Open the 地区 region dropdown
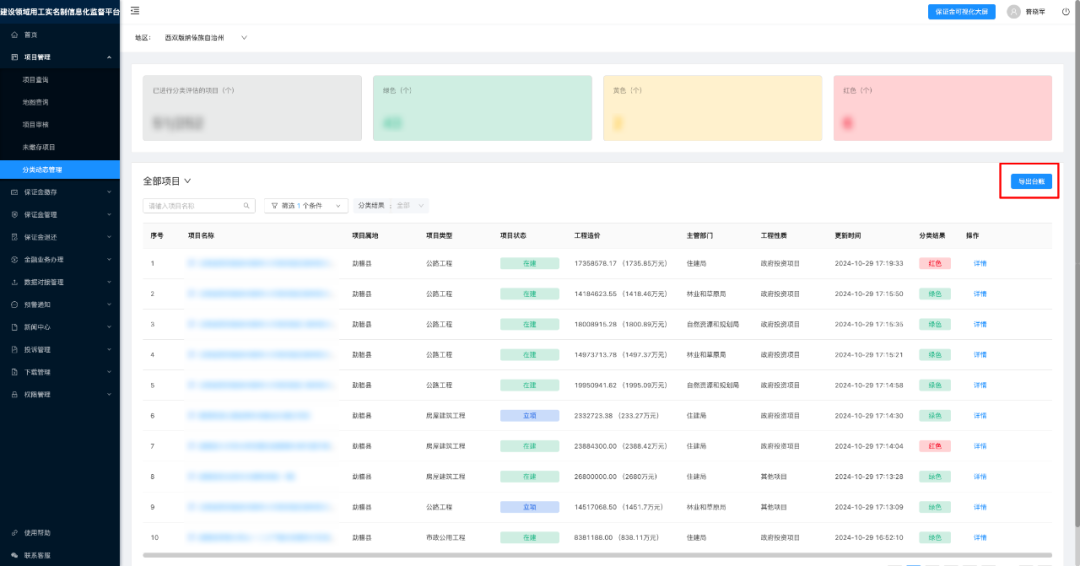This screenshot has width=1080, height=566. click(205, 38)
